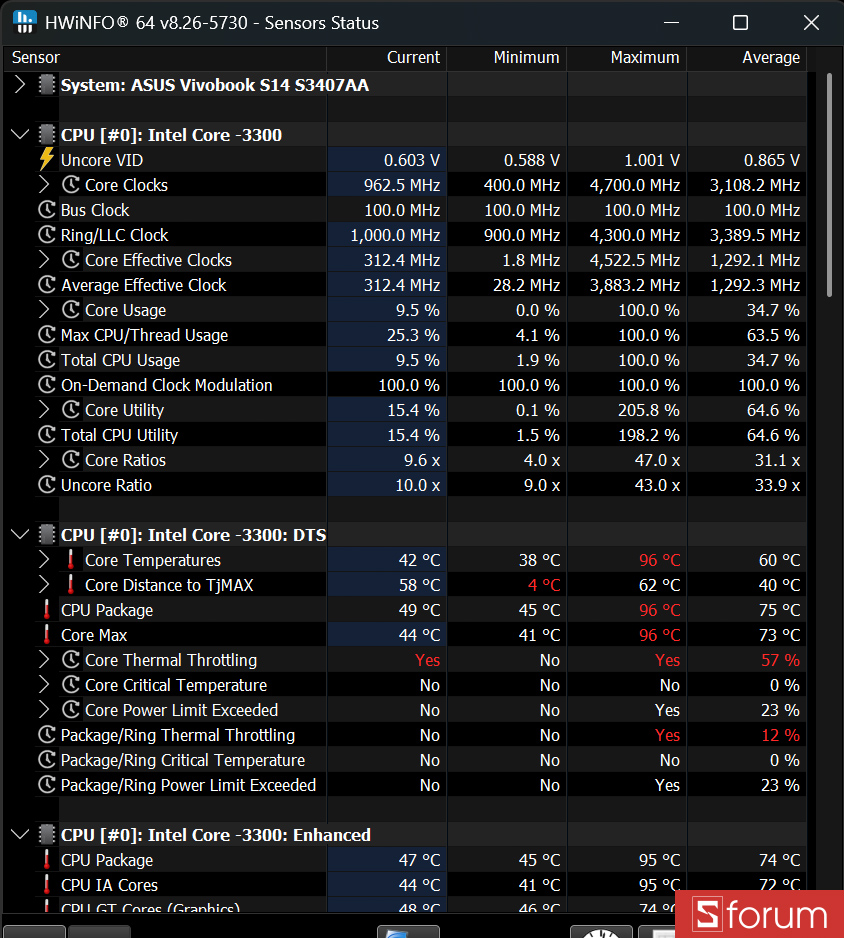Collapse the Intel Core -3300: DTS group
The image size is (844, 938).
(x=20, y=535)
